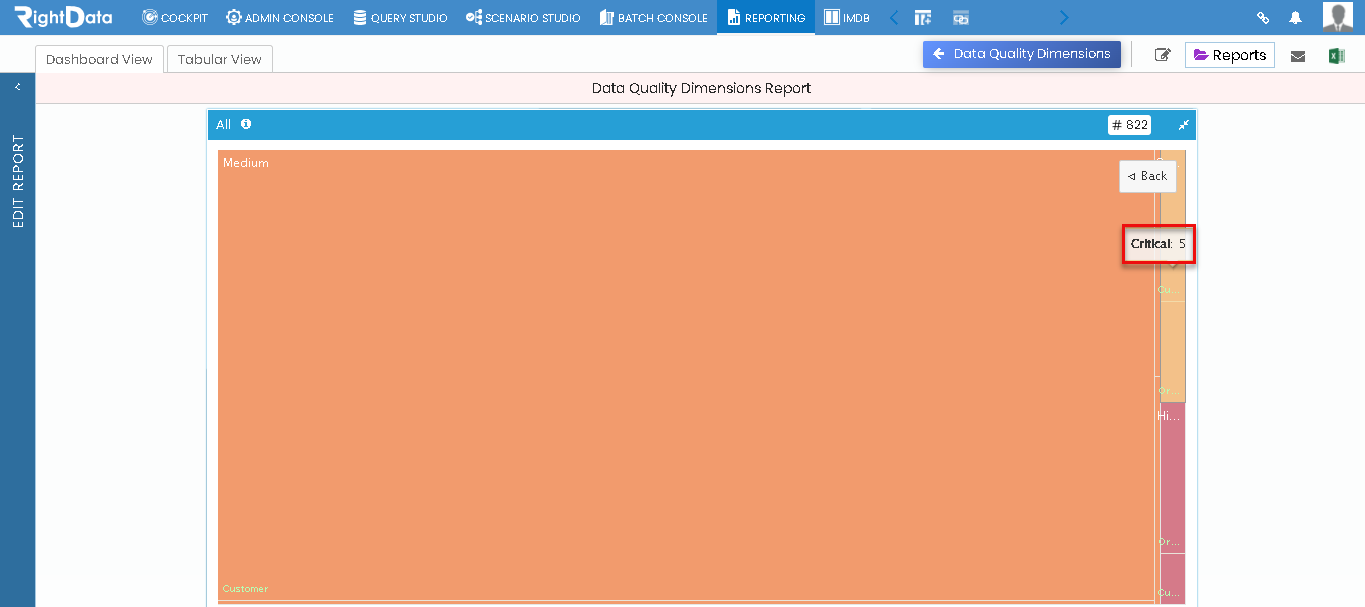This screenshot has height=607, width=1365.
Task: Click the edit report pencil icon
Action: click(x=1162, y=56)
